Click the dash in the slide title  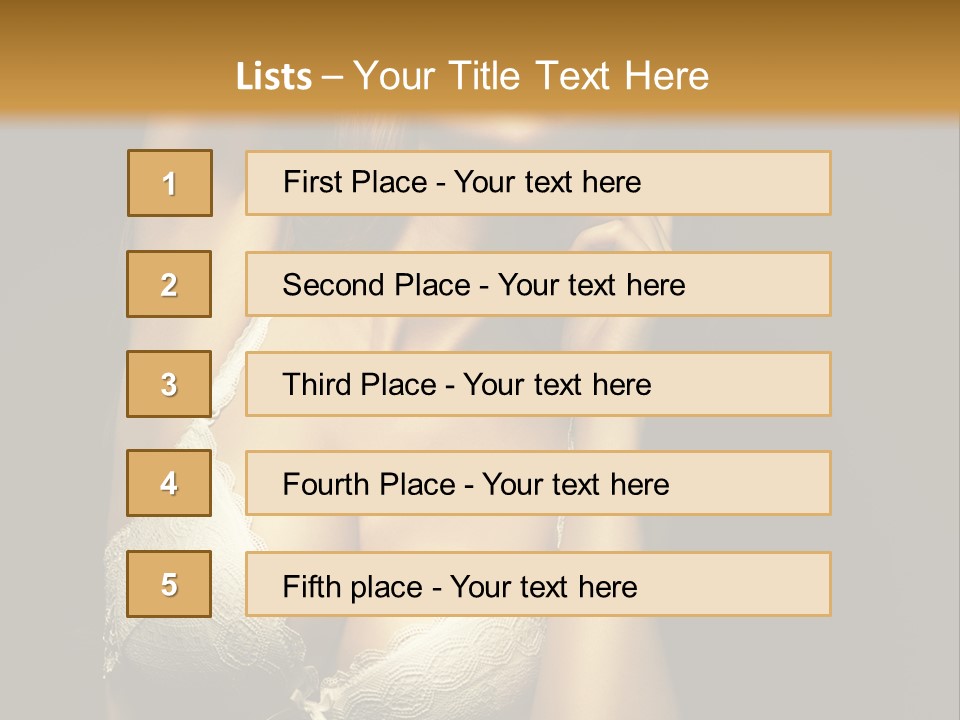[332, 78]
